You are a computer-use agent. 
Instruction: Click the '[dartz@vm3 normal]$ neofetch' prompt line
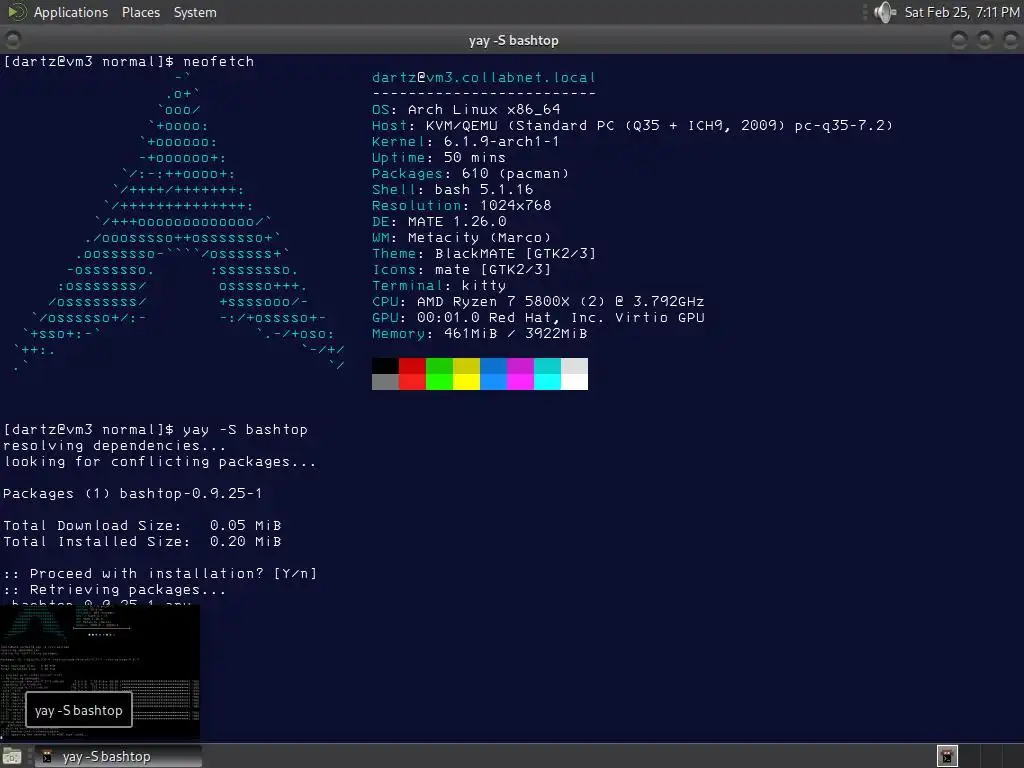point(129,61)
